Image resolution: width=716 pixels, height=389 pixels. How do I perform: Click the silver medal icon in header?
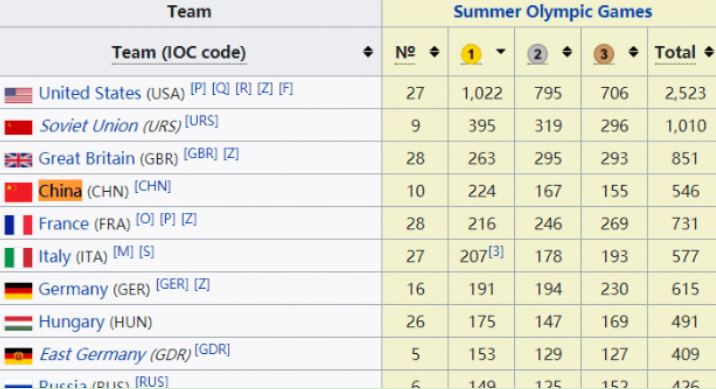[537, 54]
